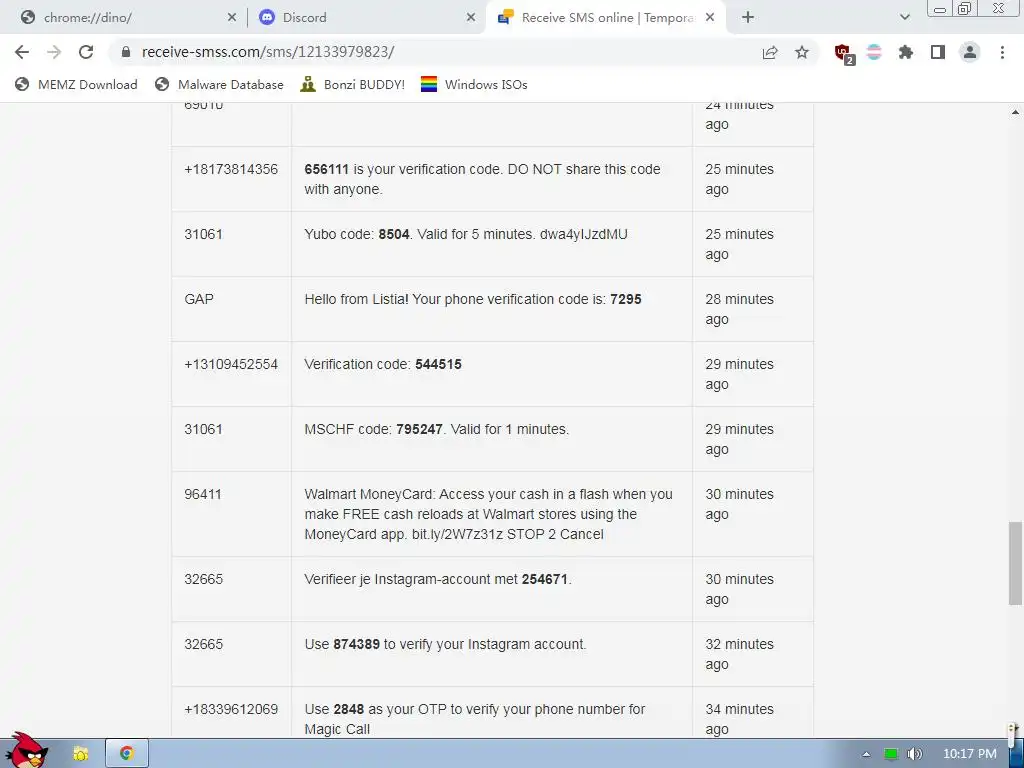This screenshot has height=768, width=1024.
Task: Reload the receive-smss page
Action: point(86,52)
